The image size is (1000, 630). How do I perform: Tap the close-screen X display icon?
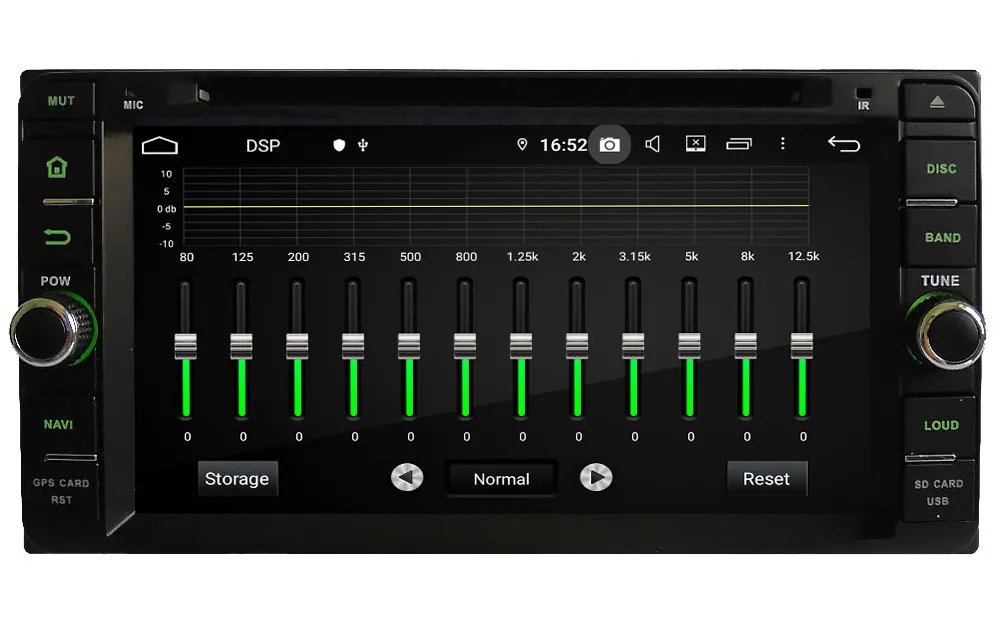point(695,143)
